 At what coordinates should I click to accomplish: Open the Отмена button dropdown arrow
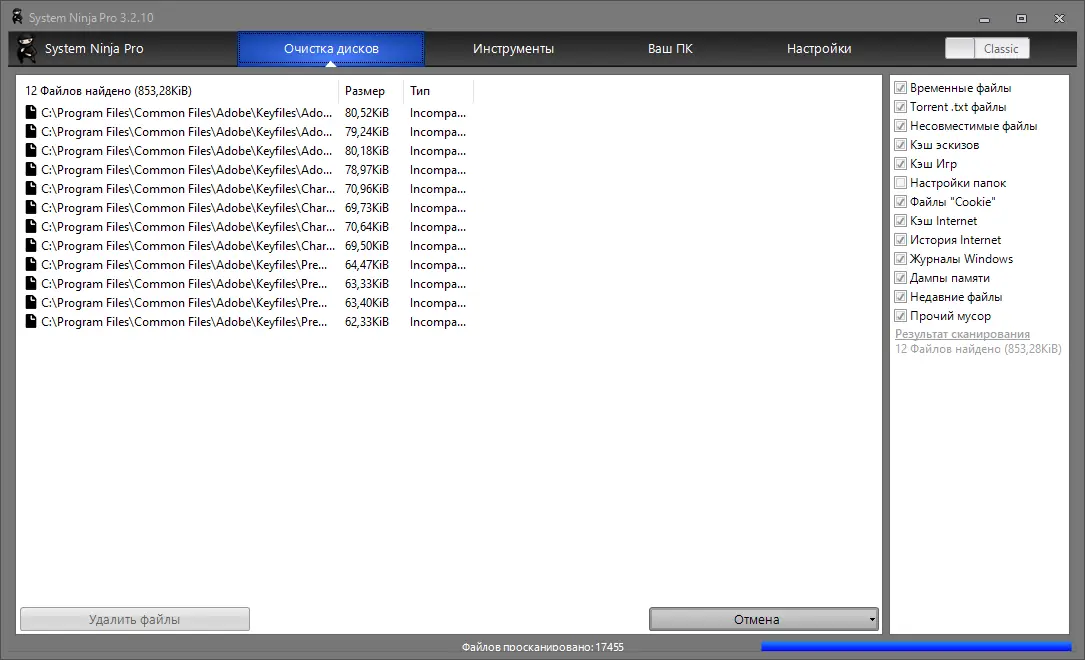[872, 619]
